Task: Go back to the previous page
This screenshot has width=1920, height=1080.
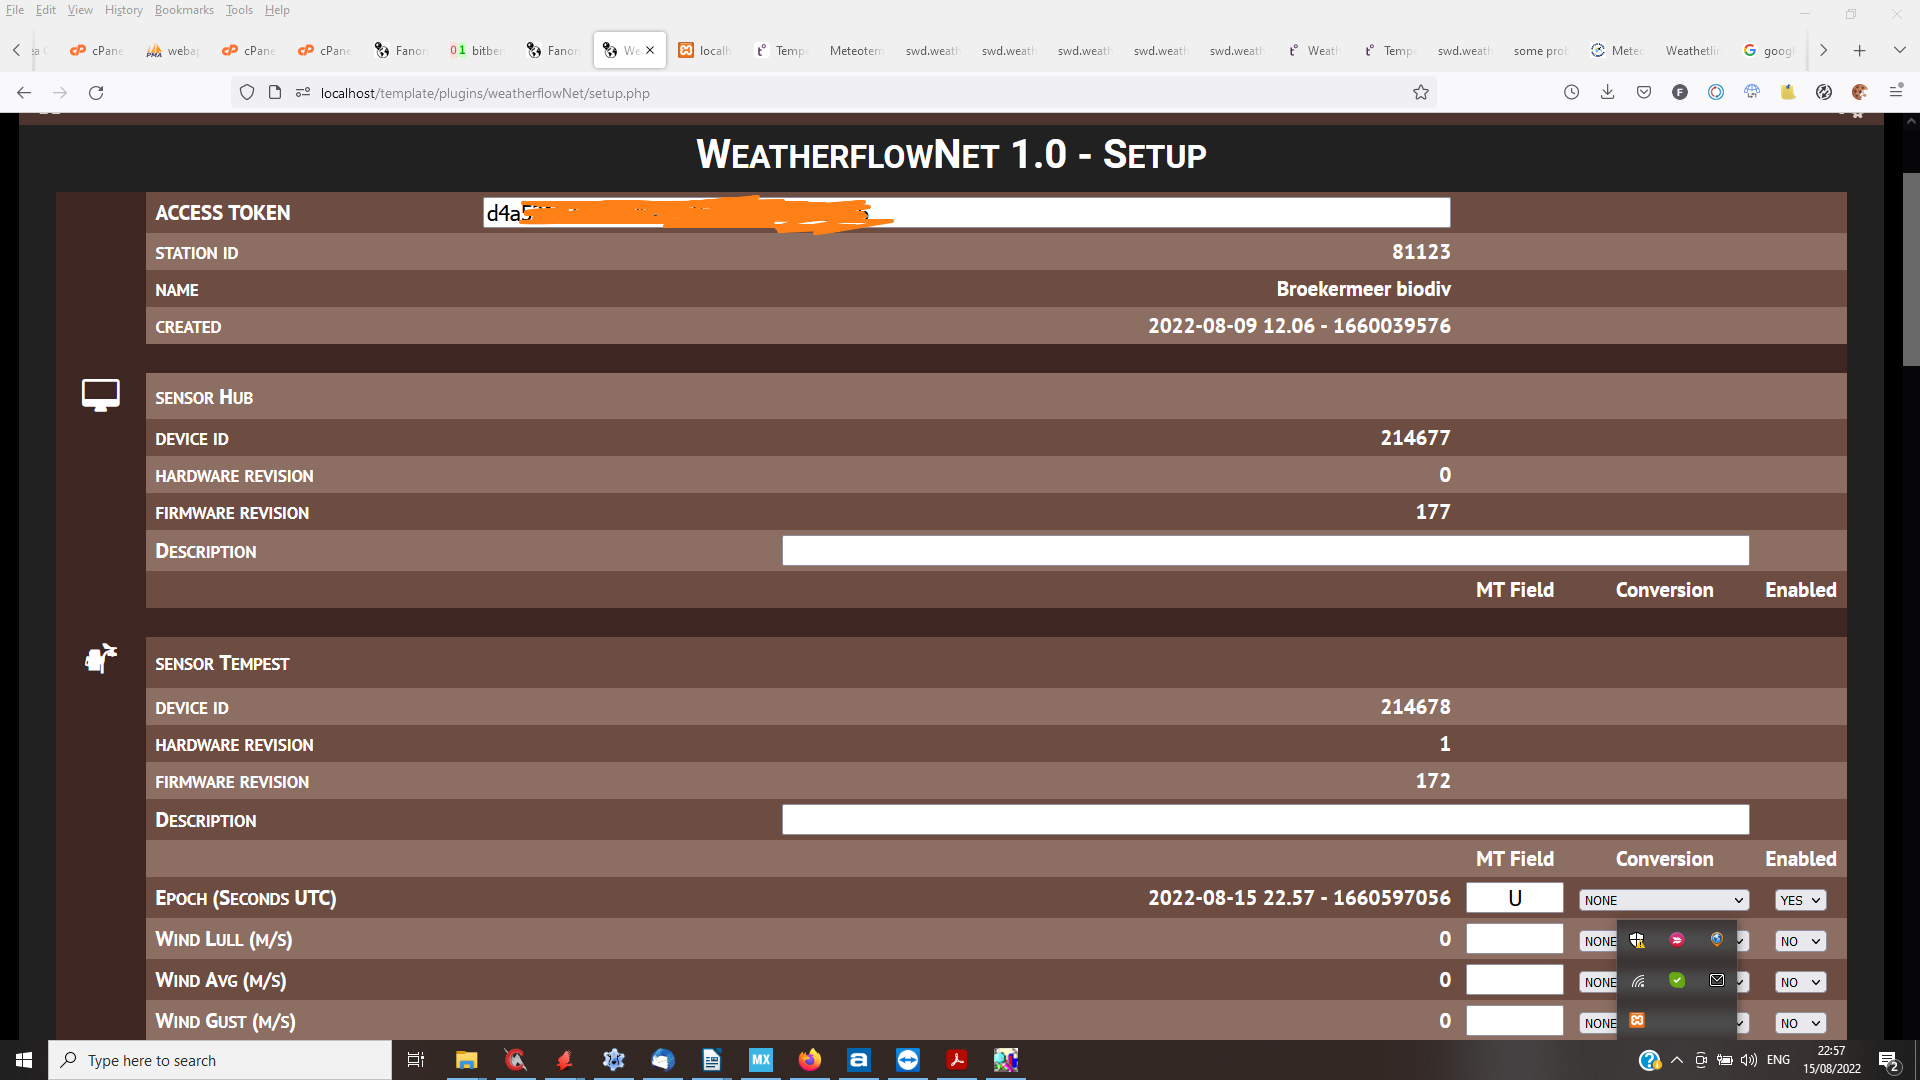Action: pyautogui.click(x=24, y=92)
